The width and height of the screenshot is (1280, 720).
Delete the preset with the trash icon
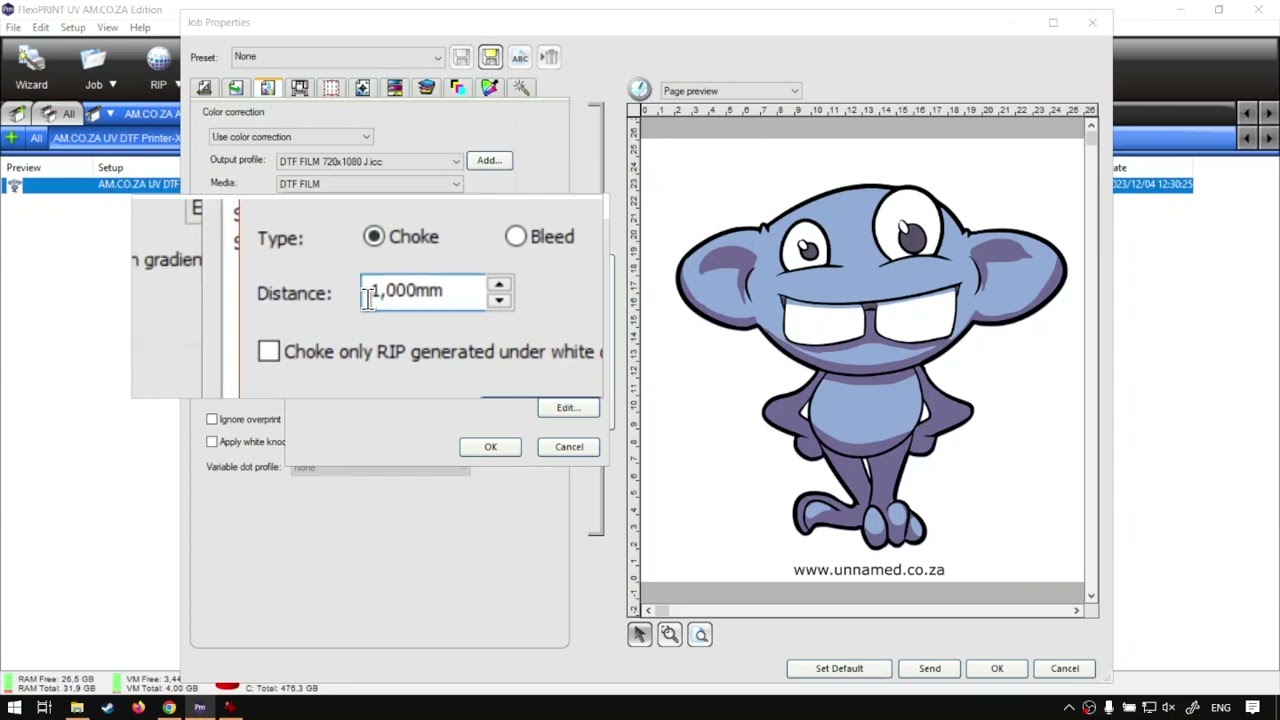[x=549, y=57]
